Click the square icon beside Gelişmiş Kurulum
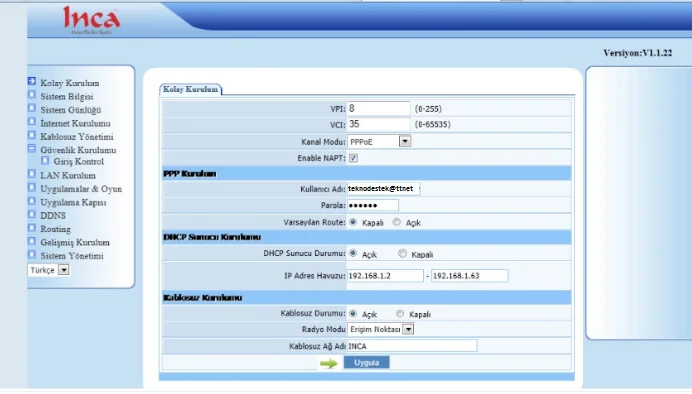 pyautogui.click(x=32, y=241)
